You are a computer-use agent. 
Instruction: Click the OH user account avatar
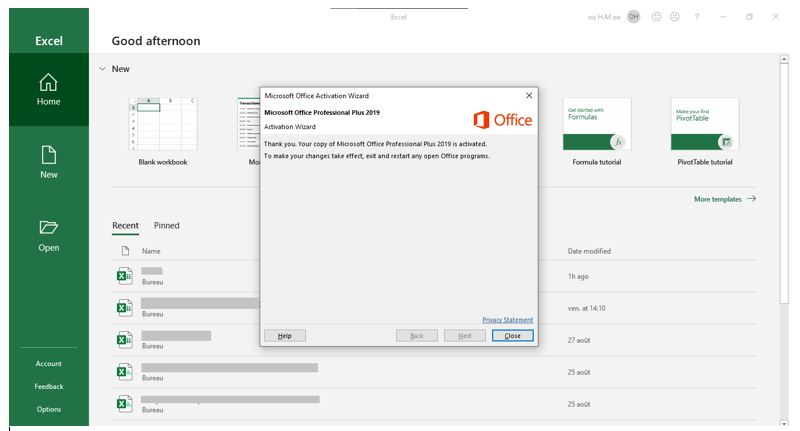click(x=633, y=17)
